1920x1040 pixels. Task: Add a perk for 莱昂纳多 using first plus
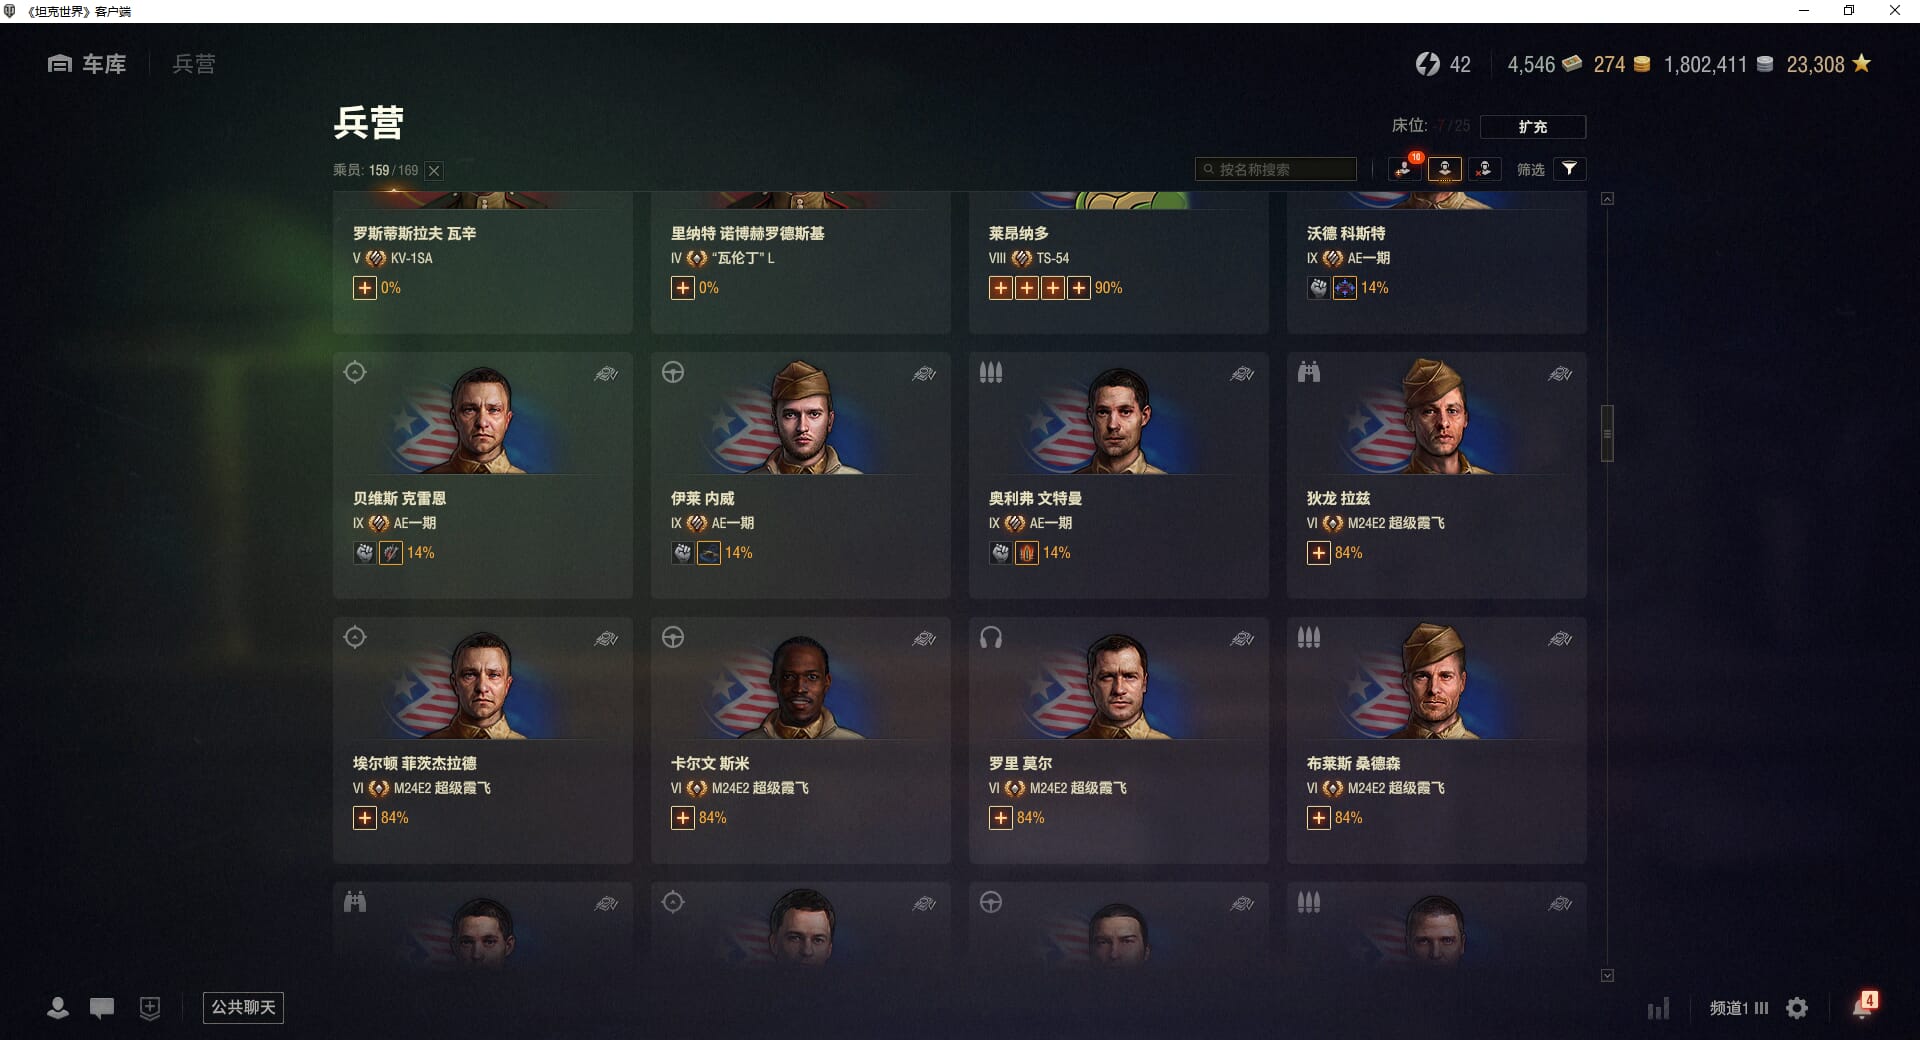tap(1001, 288)
